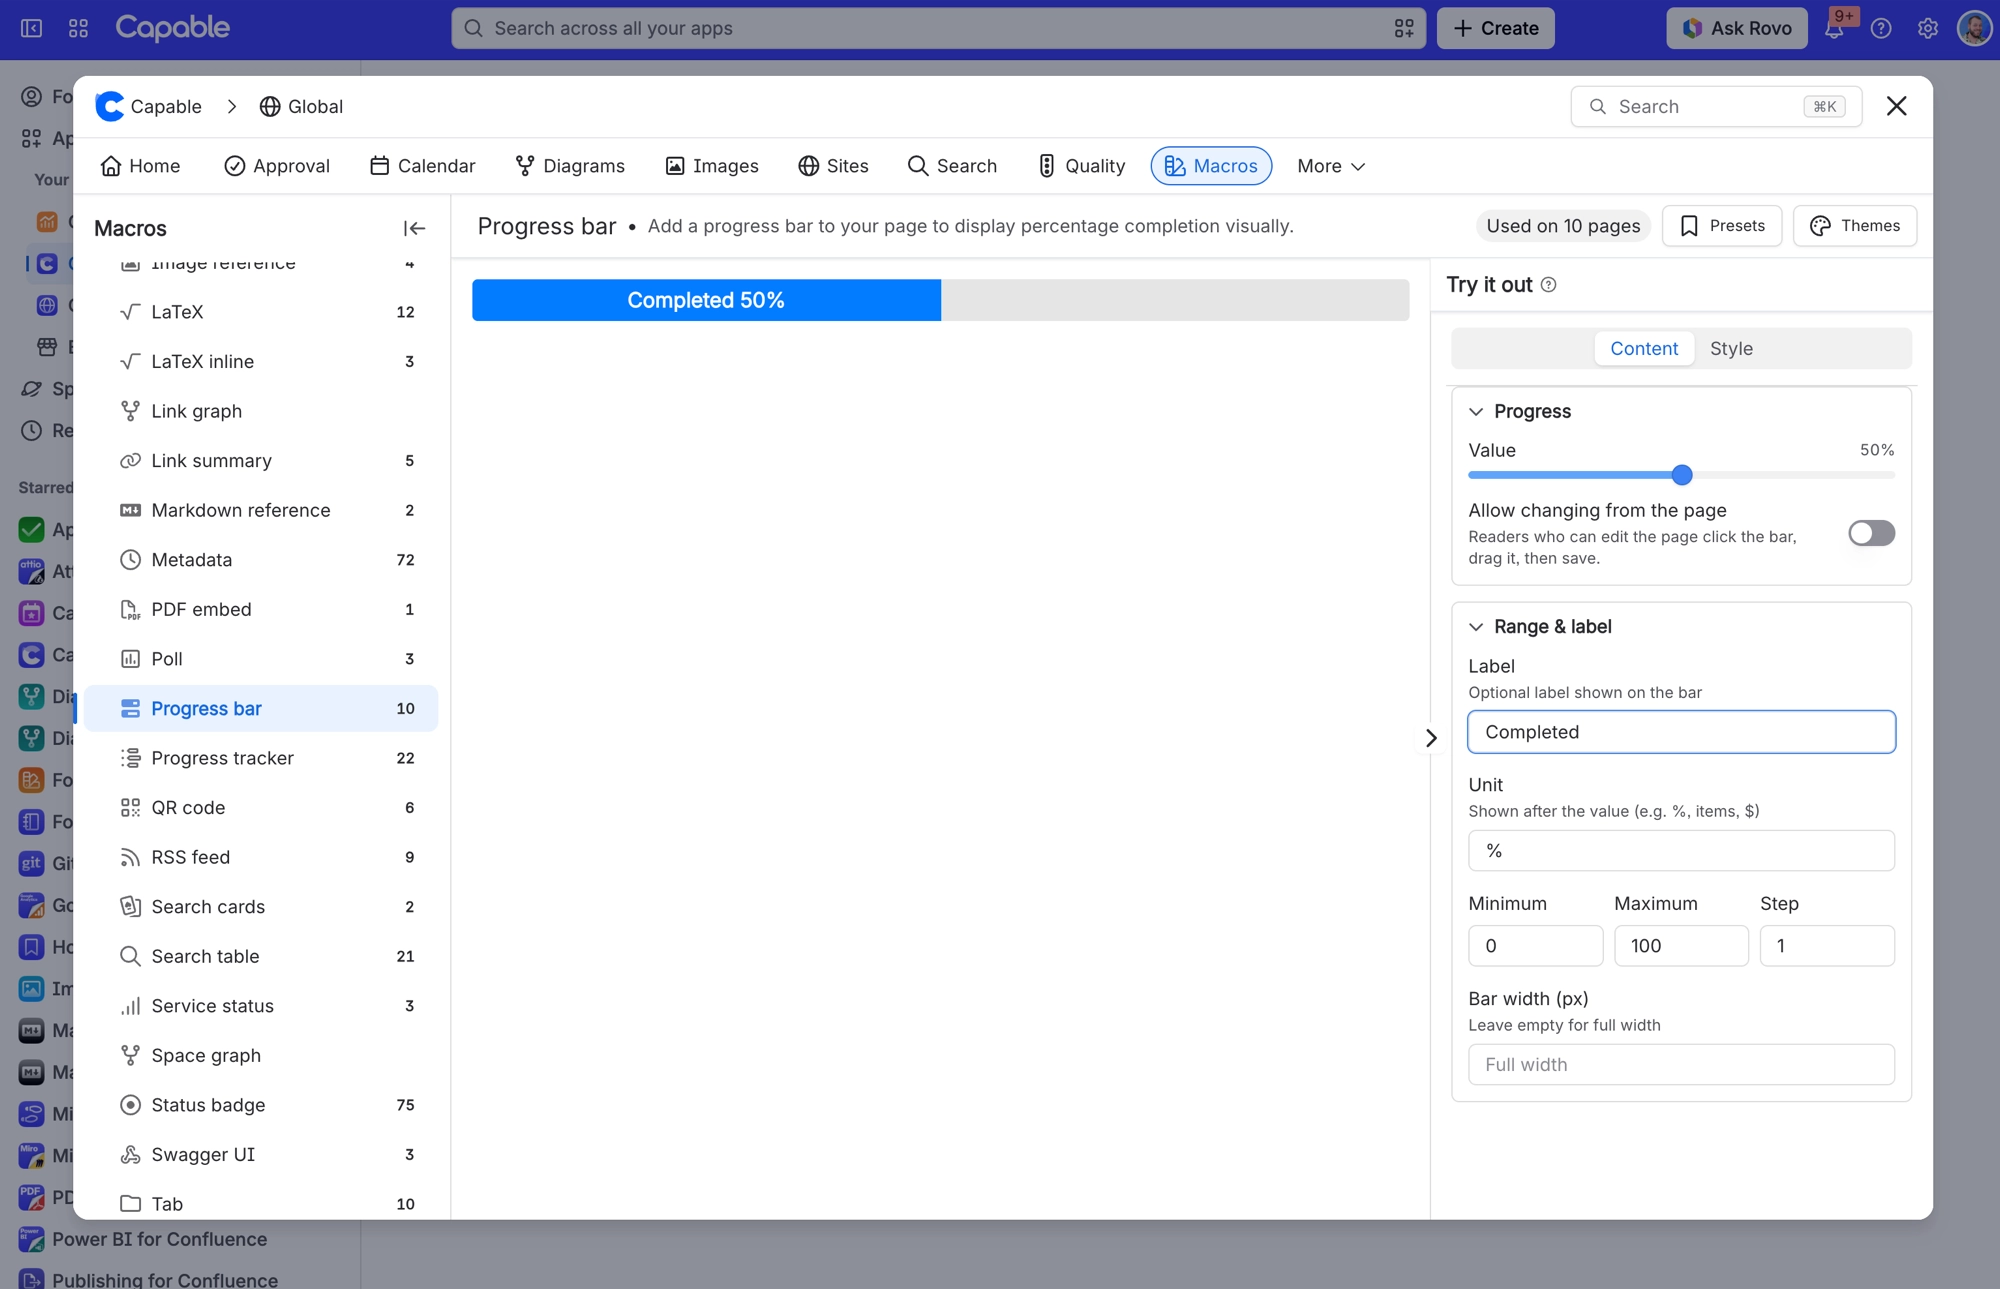Select the Content tab
Viewport: 2000px width, 1289px height.
click(1644, 349)
